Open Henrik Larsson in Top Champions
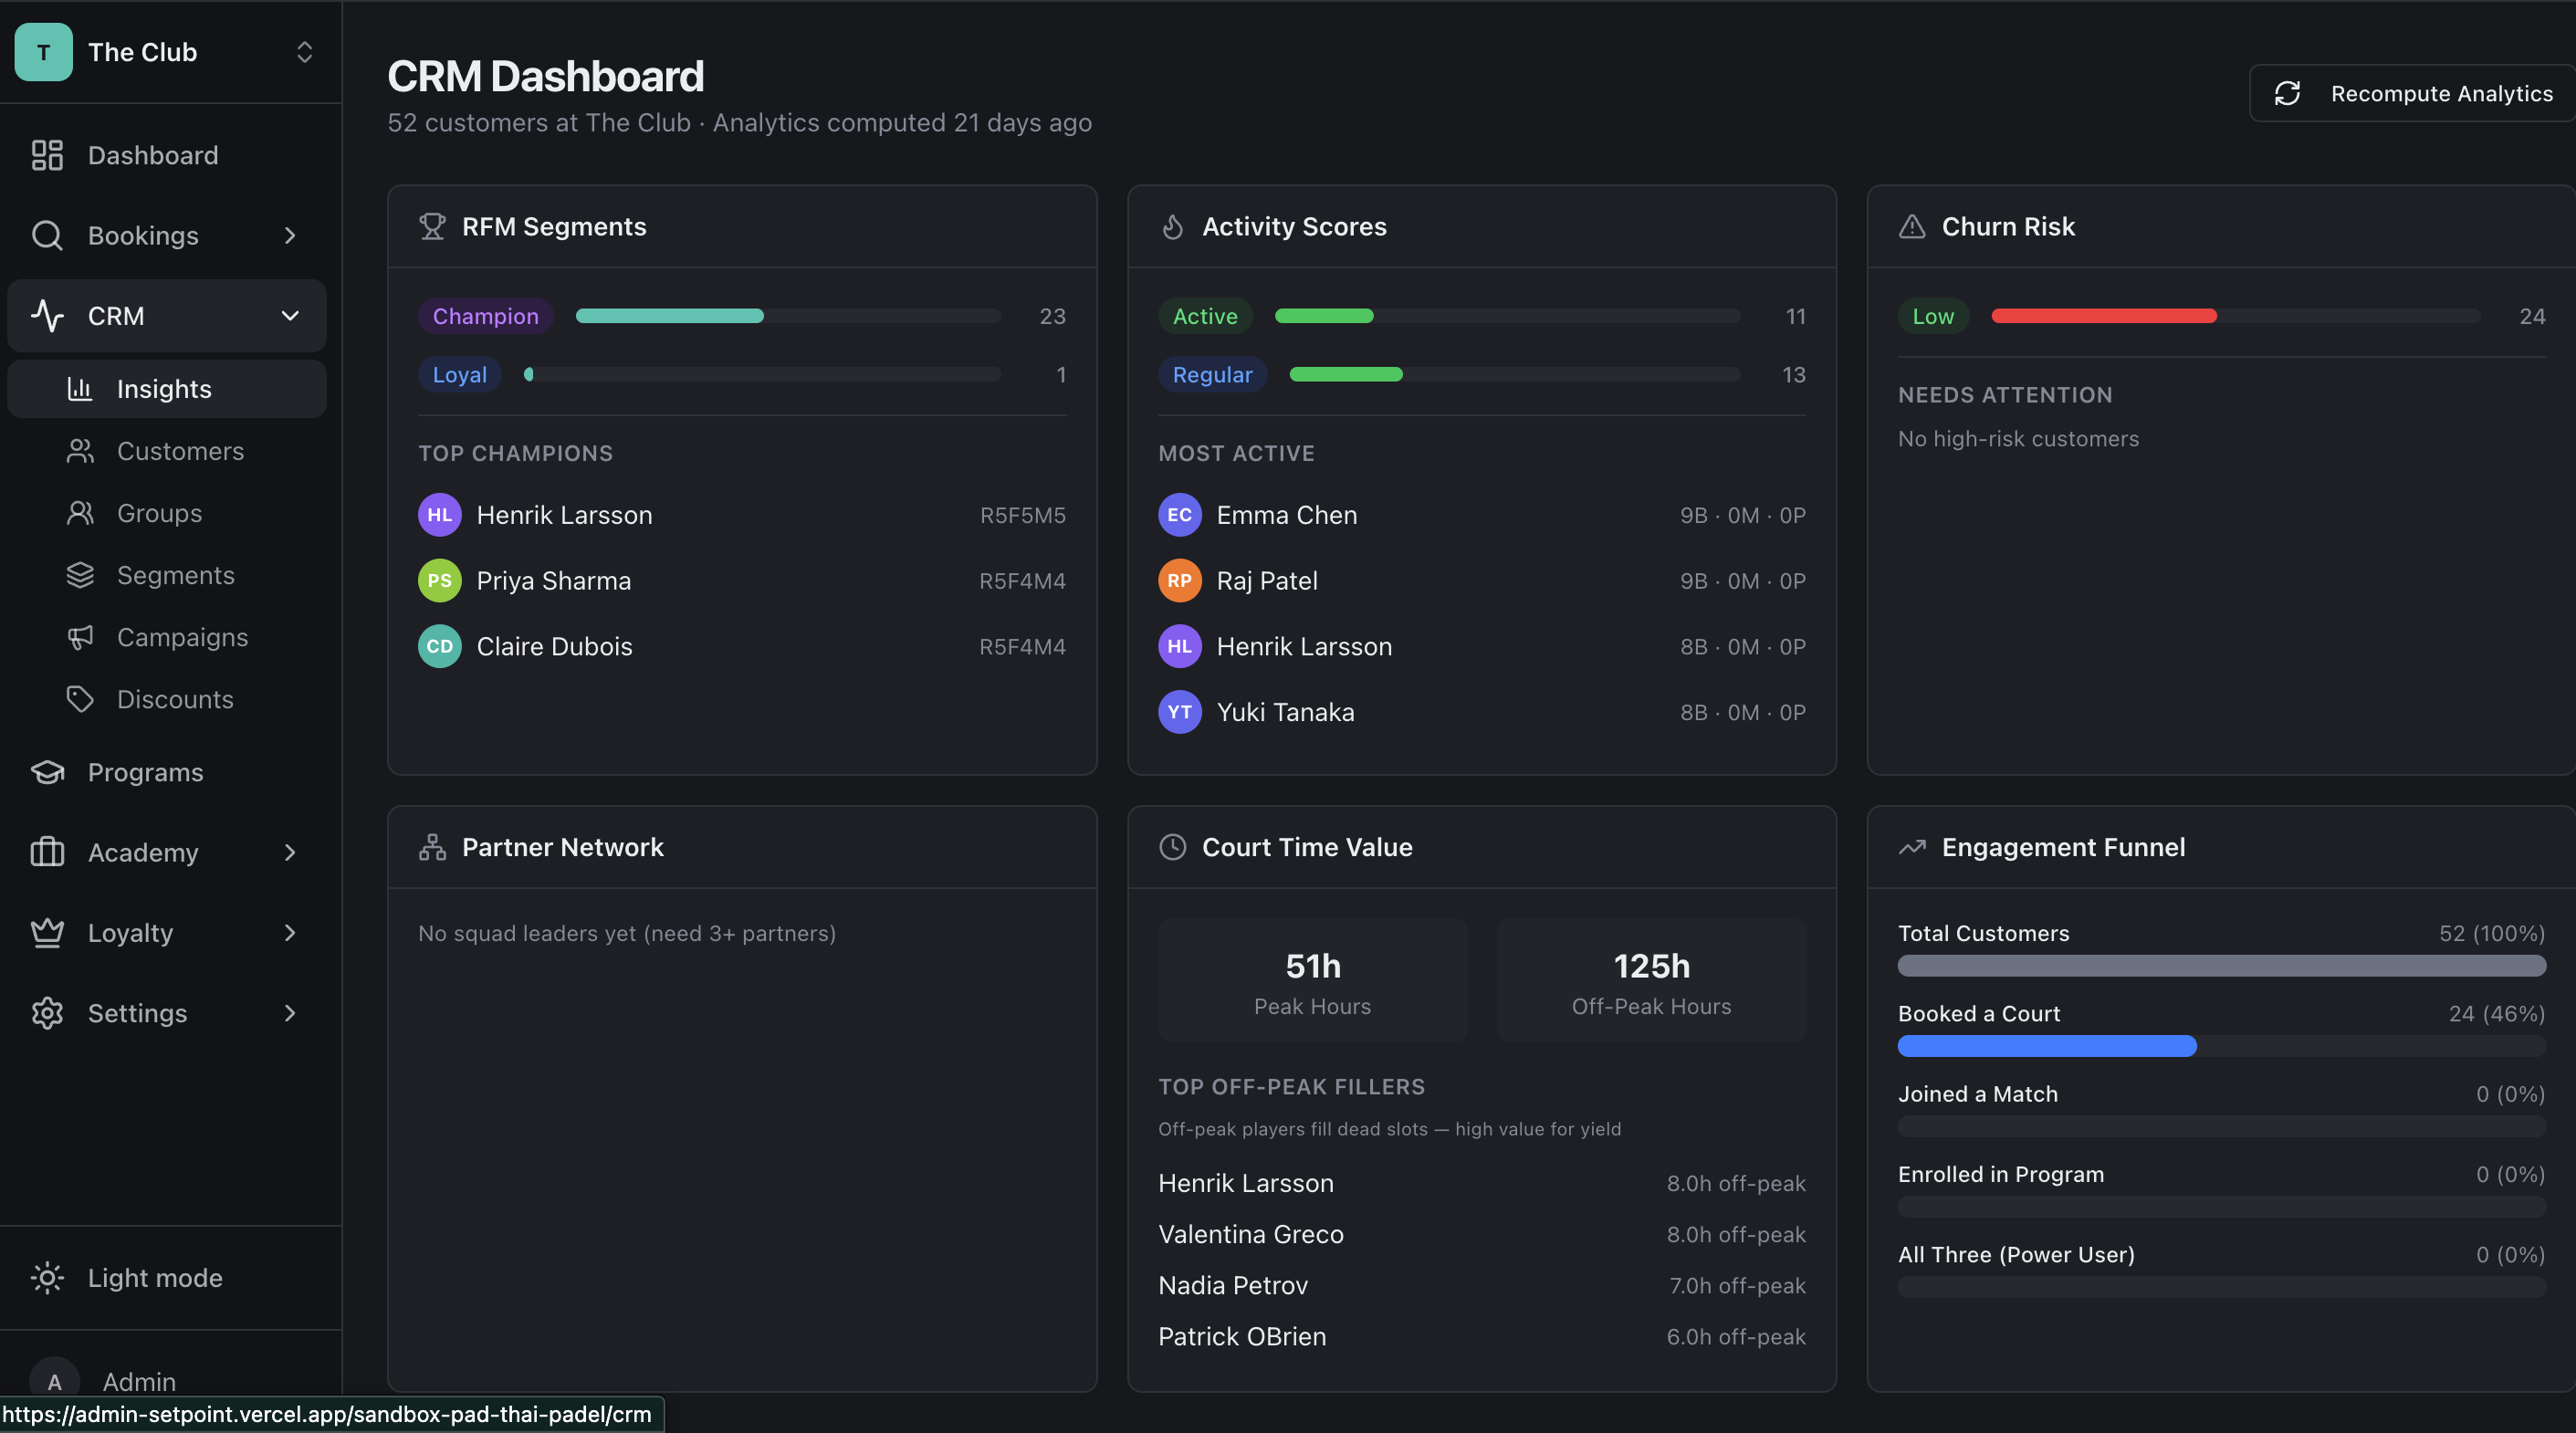This screenshot has width=2576, height=1433. click(741, 515)
